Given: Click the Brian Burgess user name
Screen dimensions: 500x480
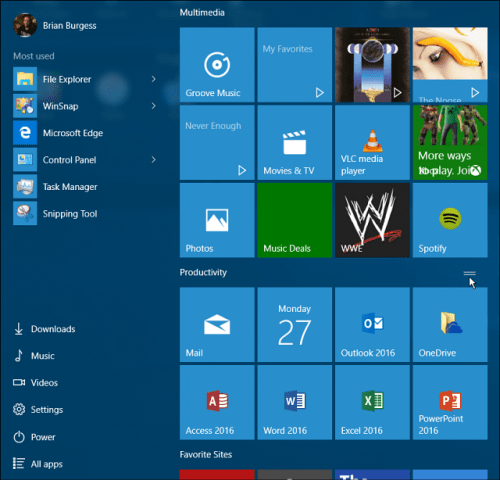Looking at the screenshot, I should coord(70,26).
